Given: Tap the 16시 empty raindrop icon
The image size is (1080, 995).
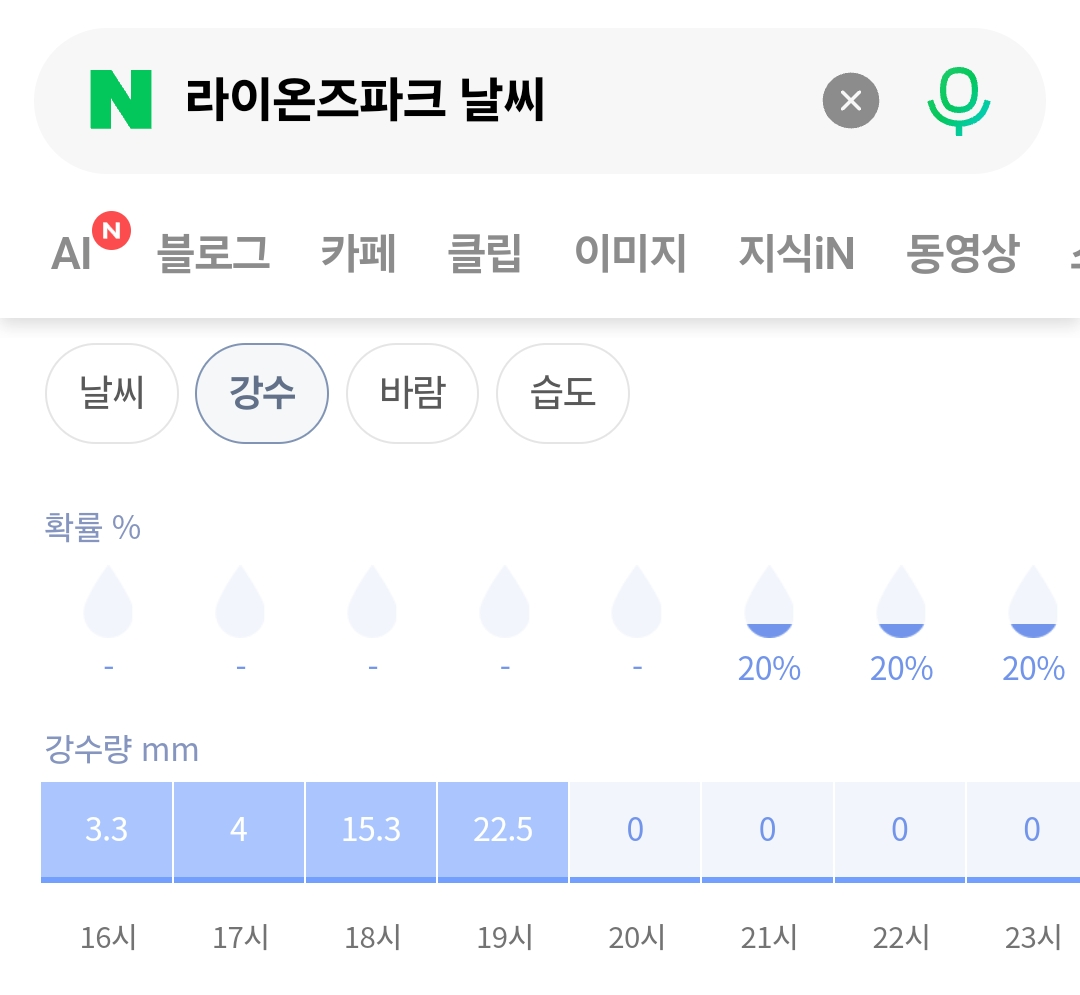Looking at the screenshot, I should [108, 602].
